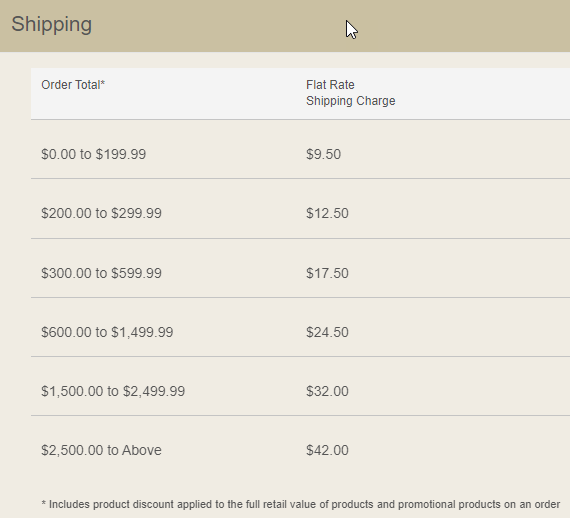Select the $600.00 to $1,499.99 range
Image resolution: width=570 pixels, height=518 pixels.
click(107, 332)
